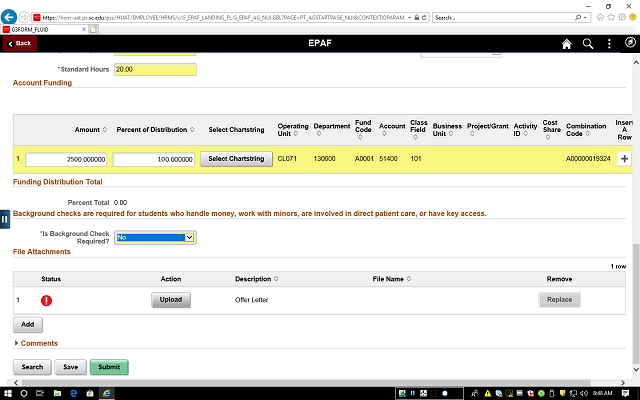The height and width of the screenshot is (400, 640).
Task: Click the browser address bar
Action: [x=223, y=18]
